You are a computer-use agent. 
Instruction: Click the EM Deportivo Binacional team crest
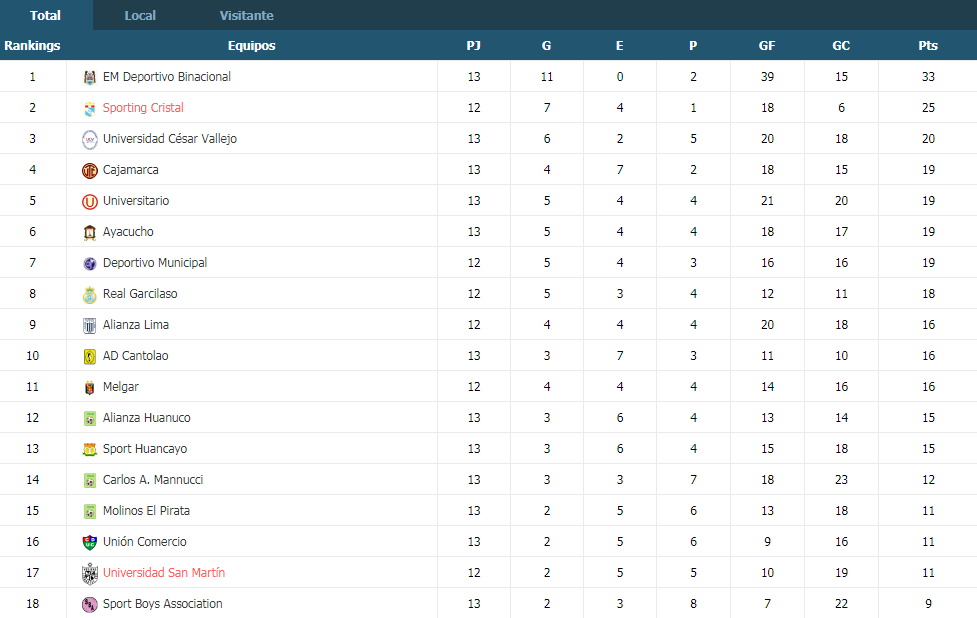point(90,77)
